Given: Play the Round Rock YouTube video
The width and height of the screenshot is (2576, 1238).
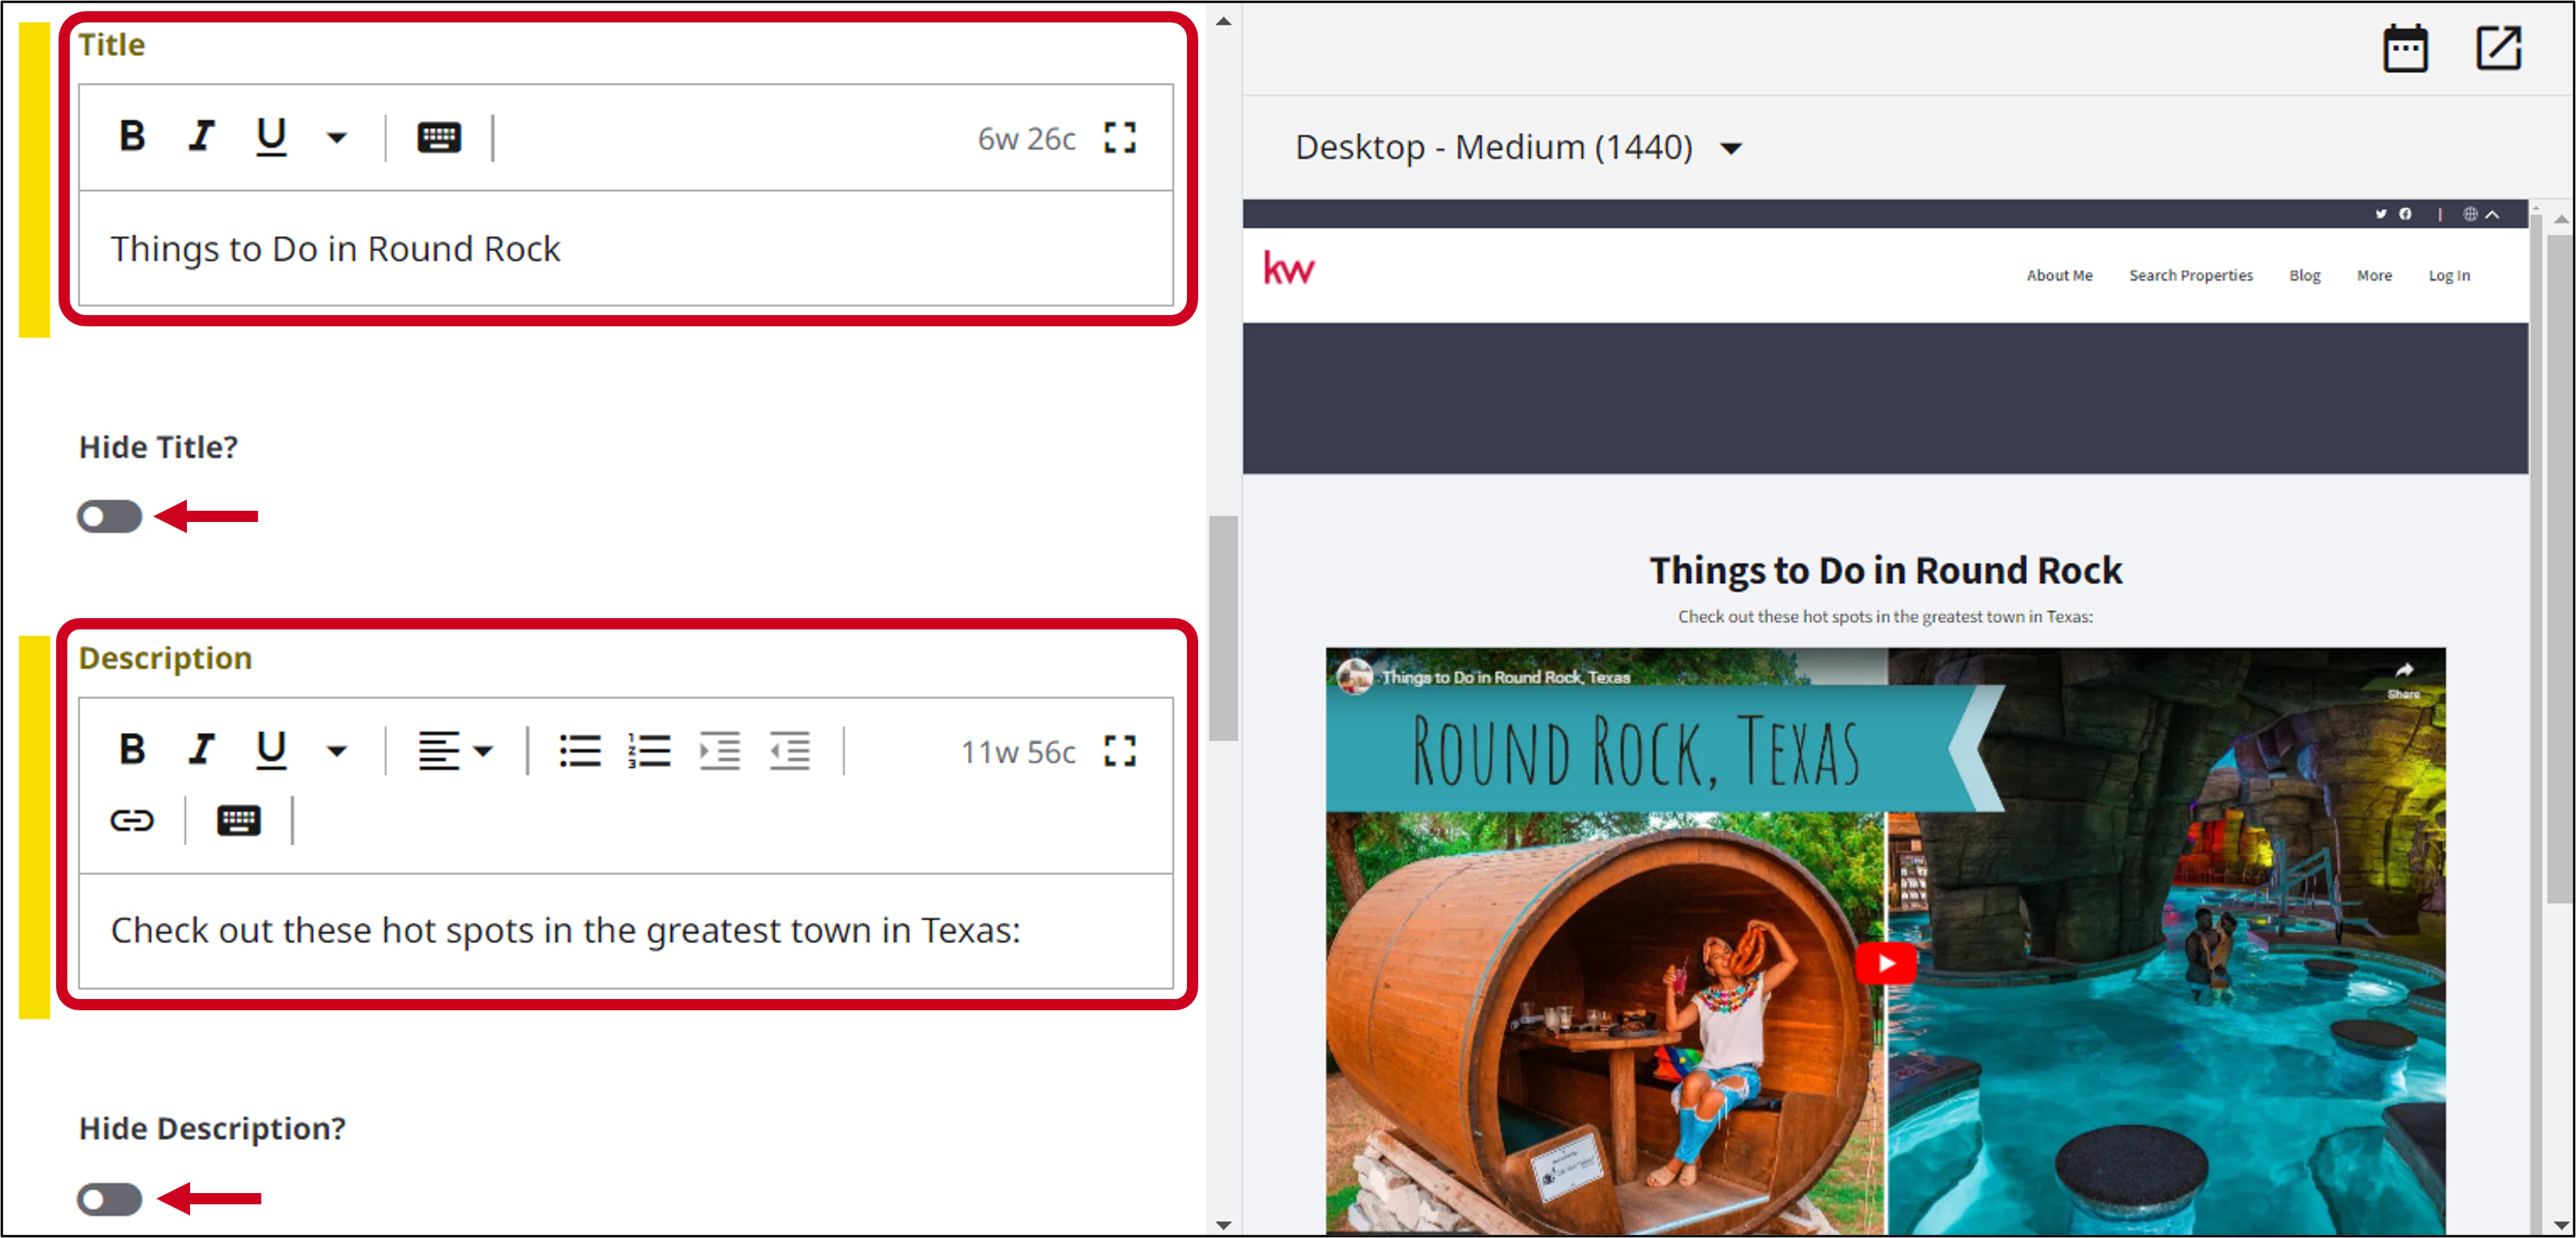Looking at the screenshot, I should (1886, 964).
